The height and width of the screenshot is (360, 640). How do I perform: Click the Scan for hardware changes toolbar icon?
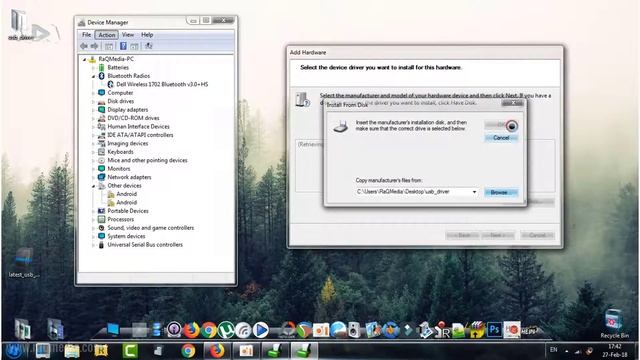tap(149, 46)
